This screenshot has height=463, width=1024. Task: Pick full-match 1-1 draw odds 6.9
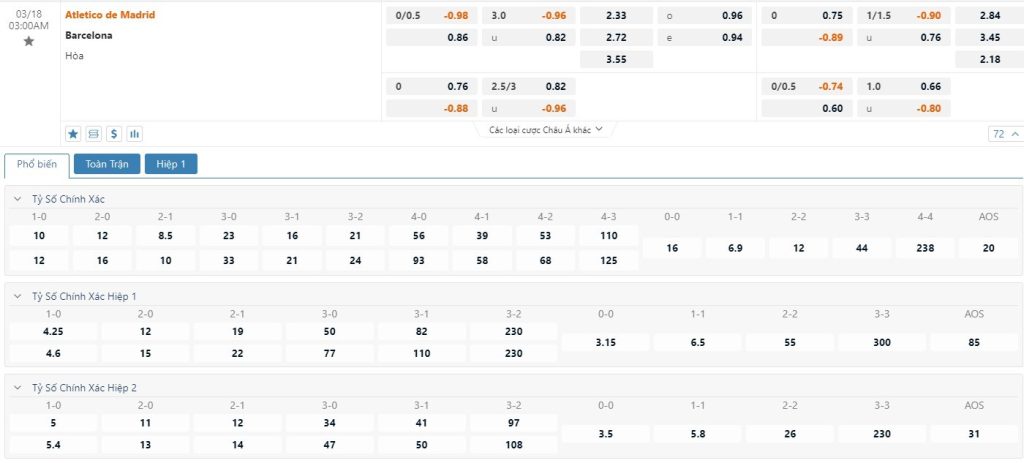tap(735, 248)
